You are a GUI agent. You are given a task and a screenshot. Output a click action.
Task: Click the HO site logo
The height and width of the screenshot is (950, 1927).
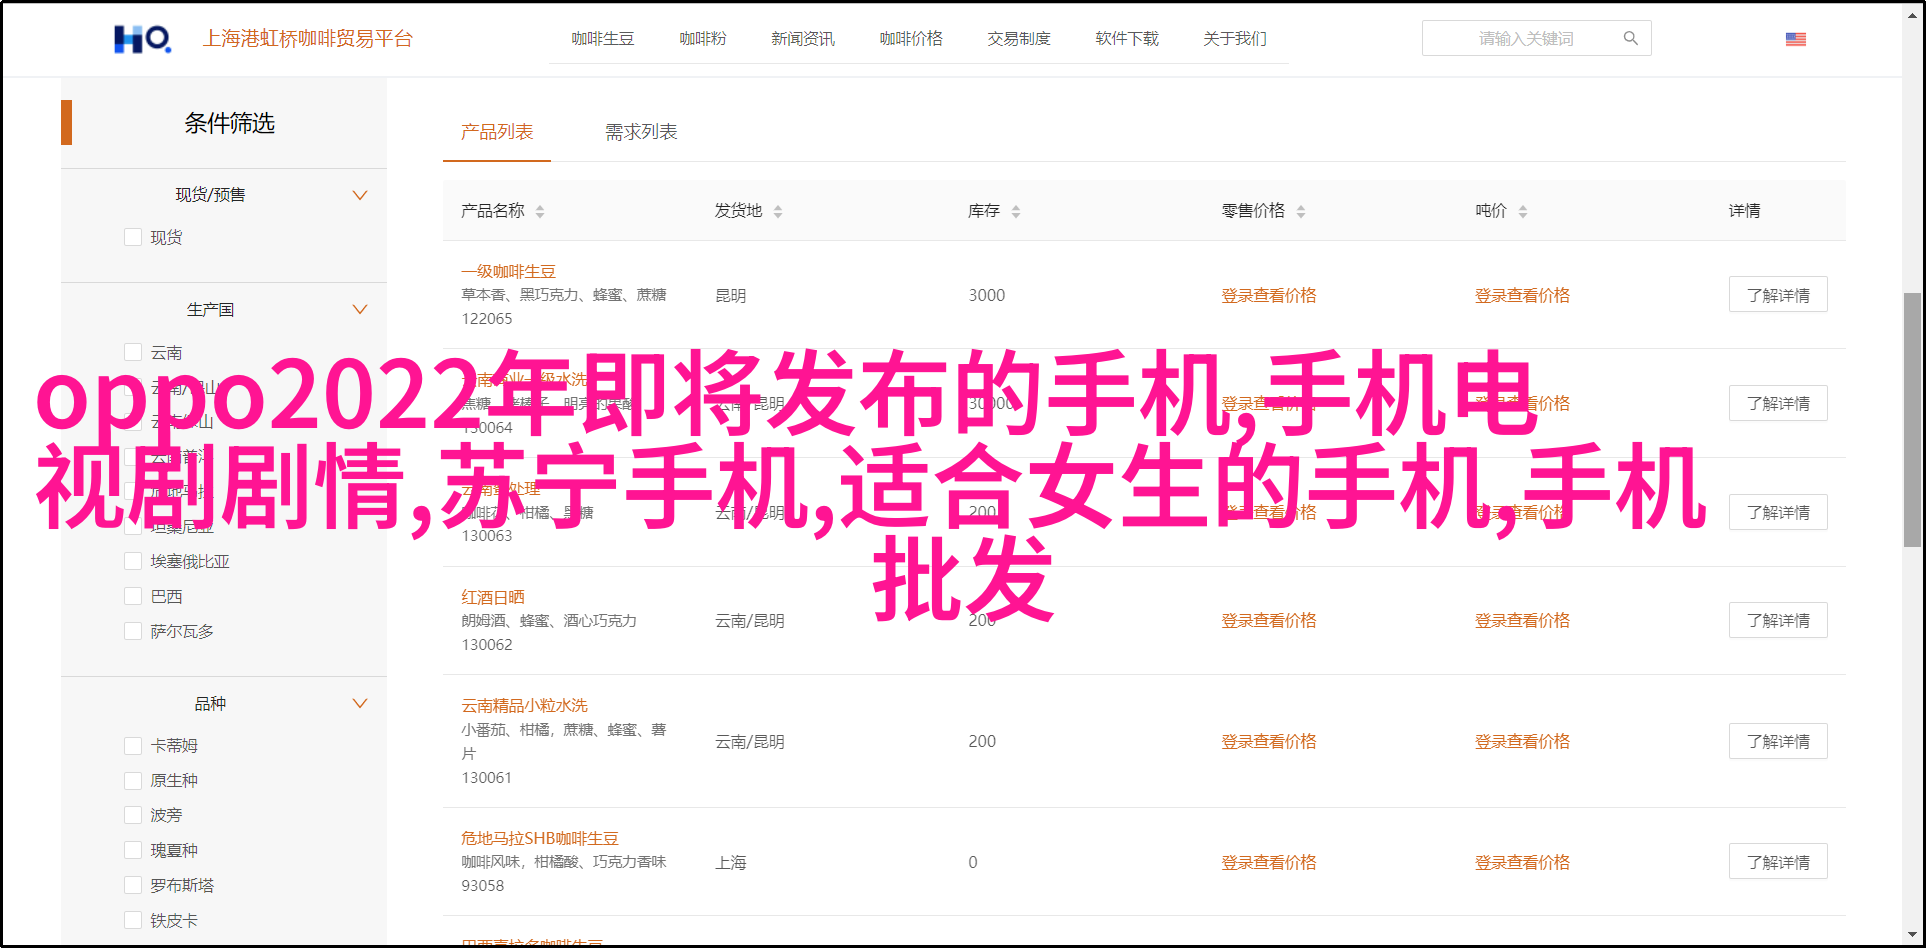point(142,39)
